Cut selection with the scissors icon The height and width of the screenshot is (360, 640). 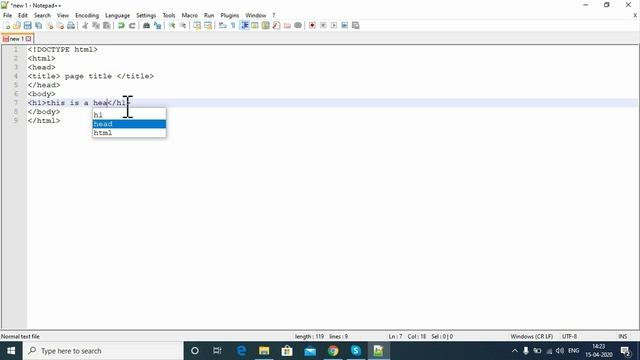85,25
